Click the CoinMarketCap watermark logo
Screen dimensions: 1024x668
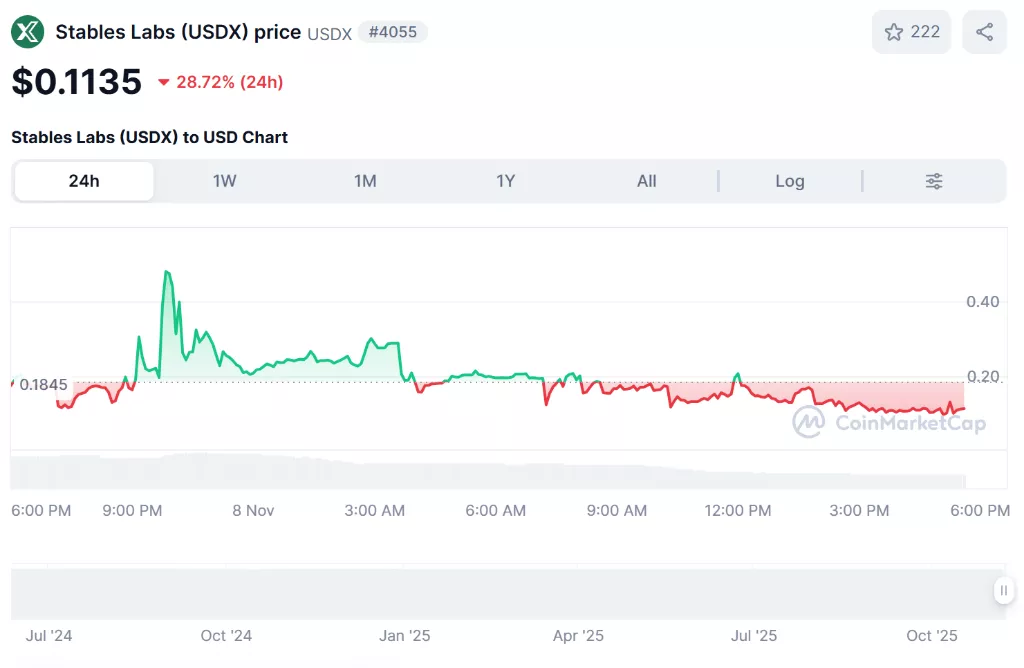pos(889,423)
